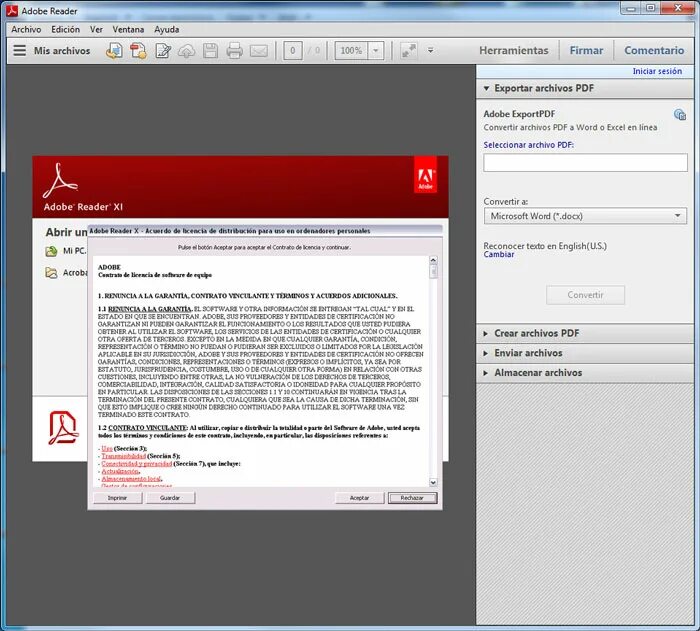Click the PDF document icon at lower left
The width and height of the screenshot is (700, 631).
pos(63,428)
